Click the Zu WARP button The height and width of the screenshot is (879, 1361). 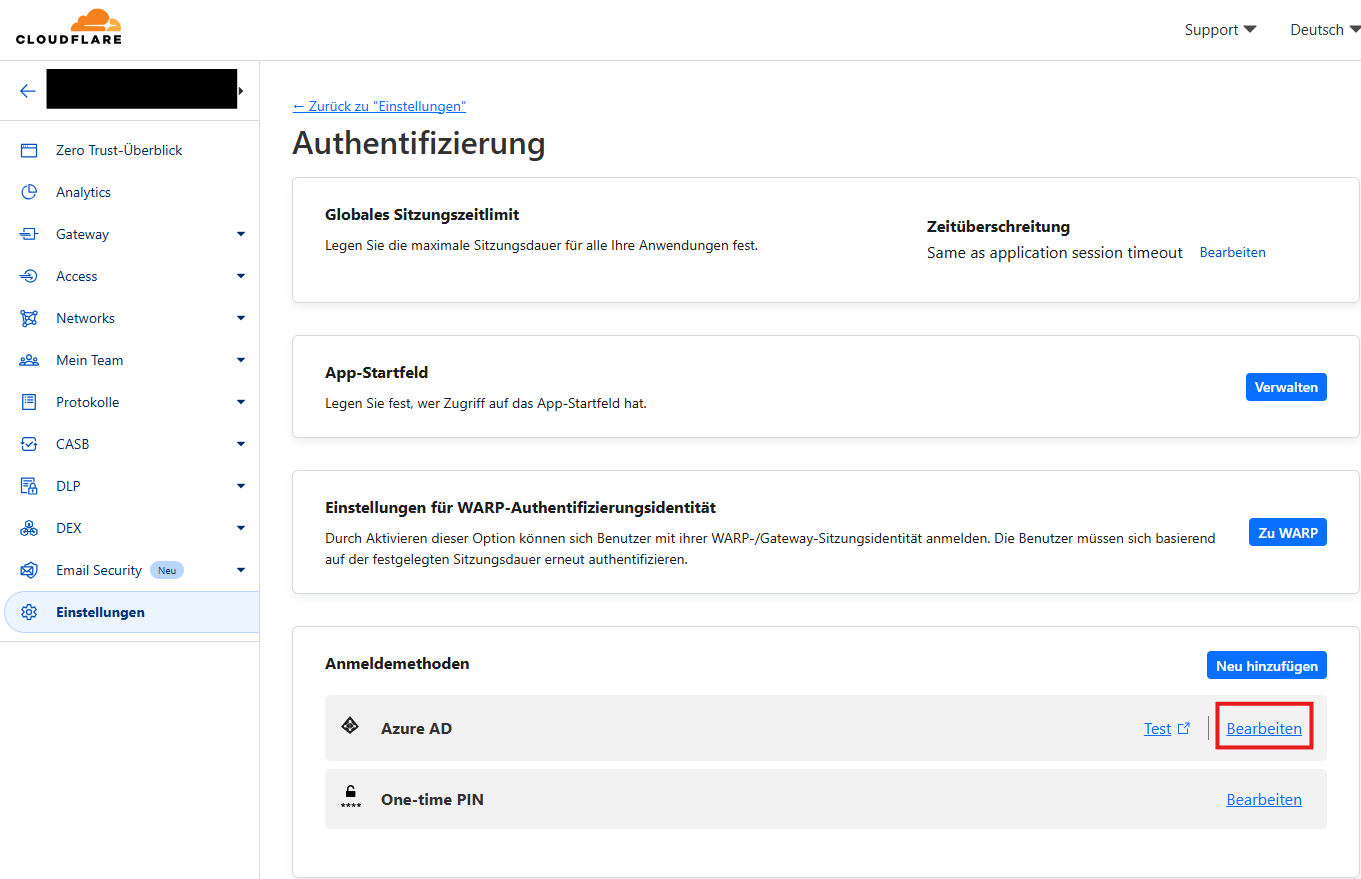1287,532
